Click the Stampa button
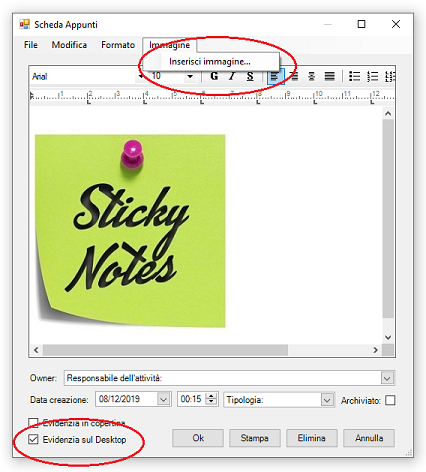The image size is (426, 472). click(255, 438)
